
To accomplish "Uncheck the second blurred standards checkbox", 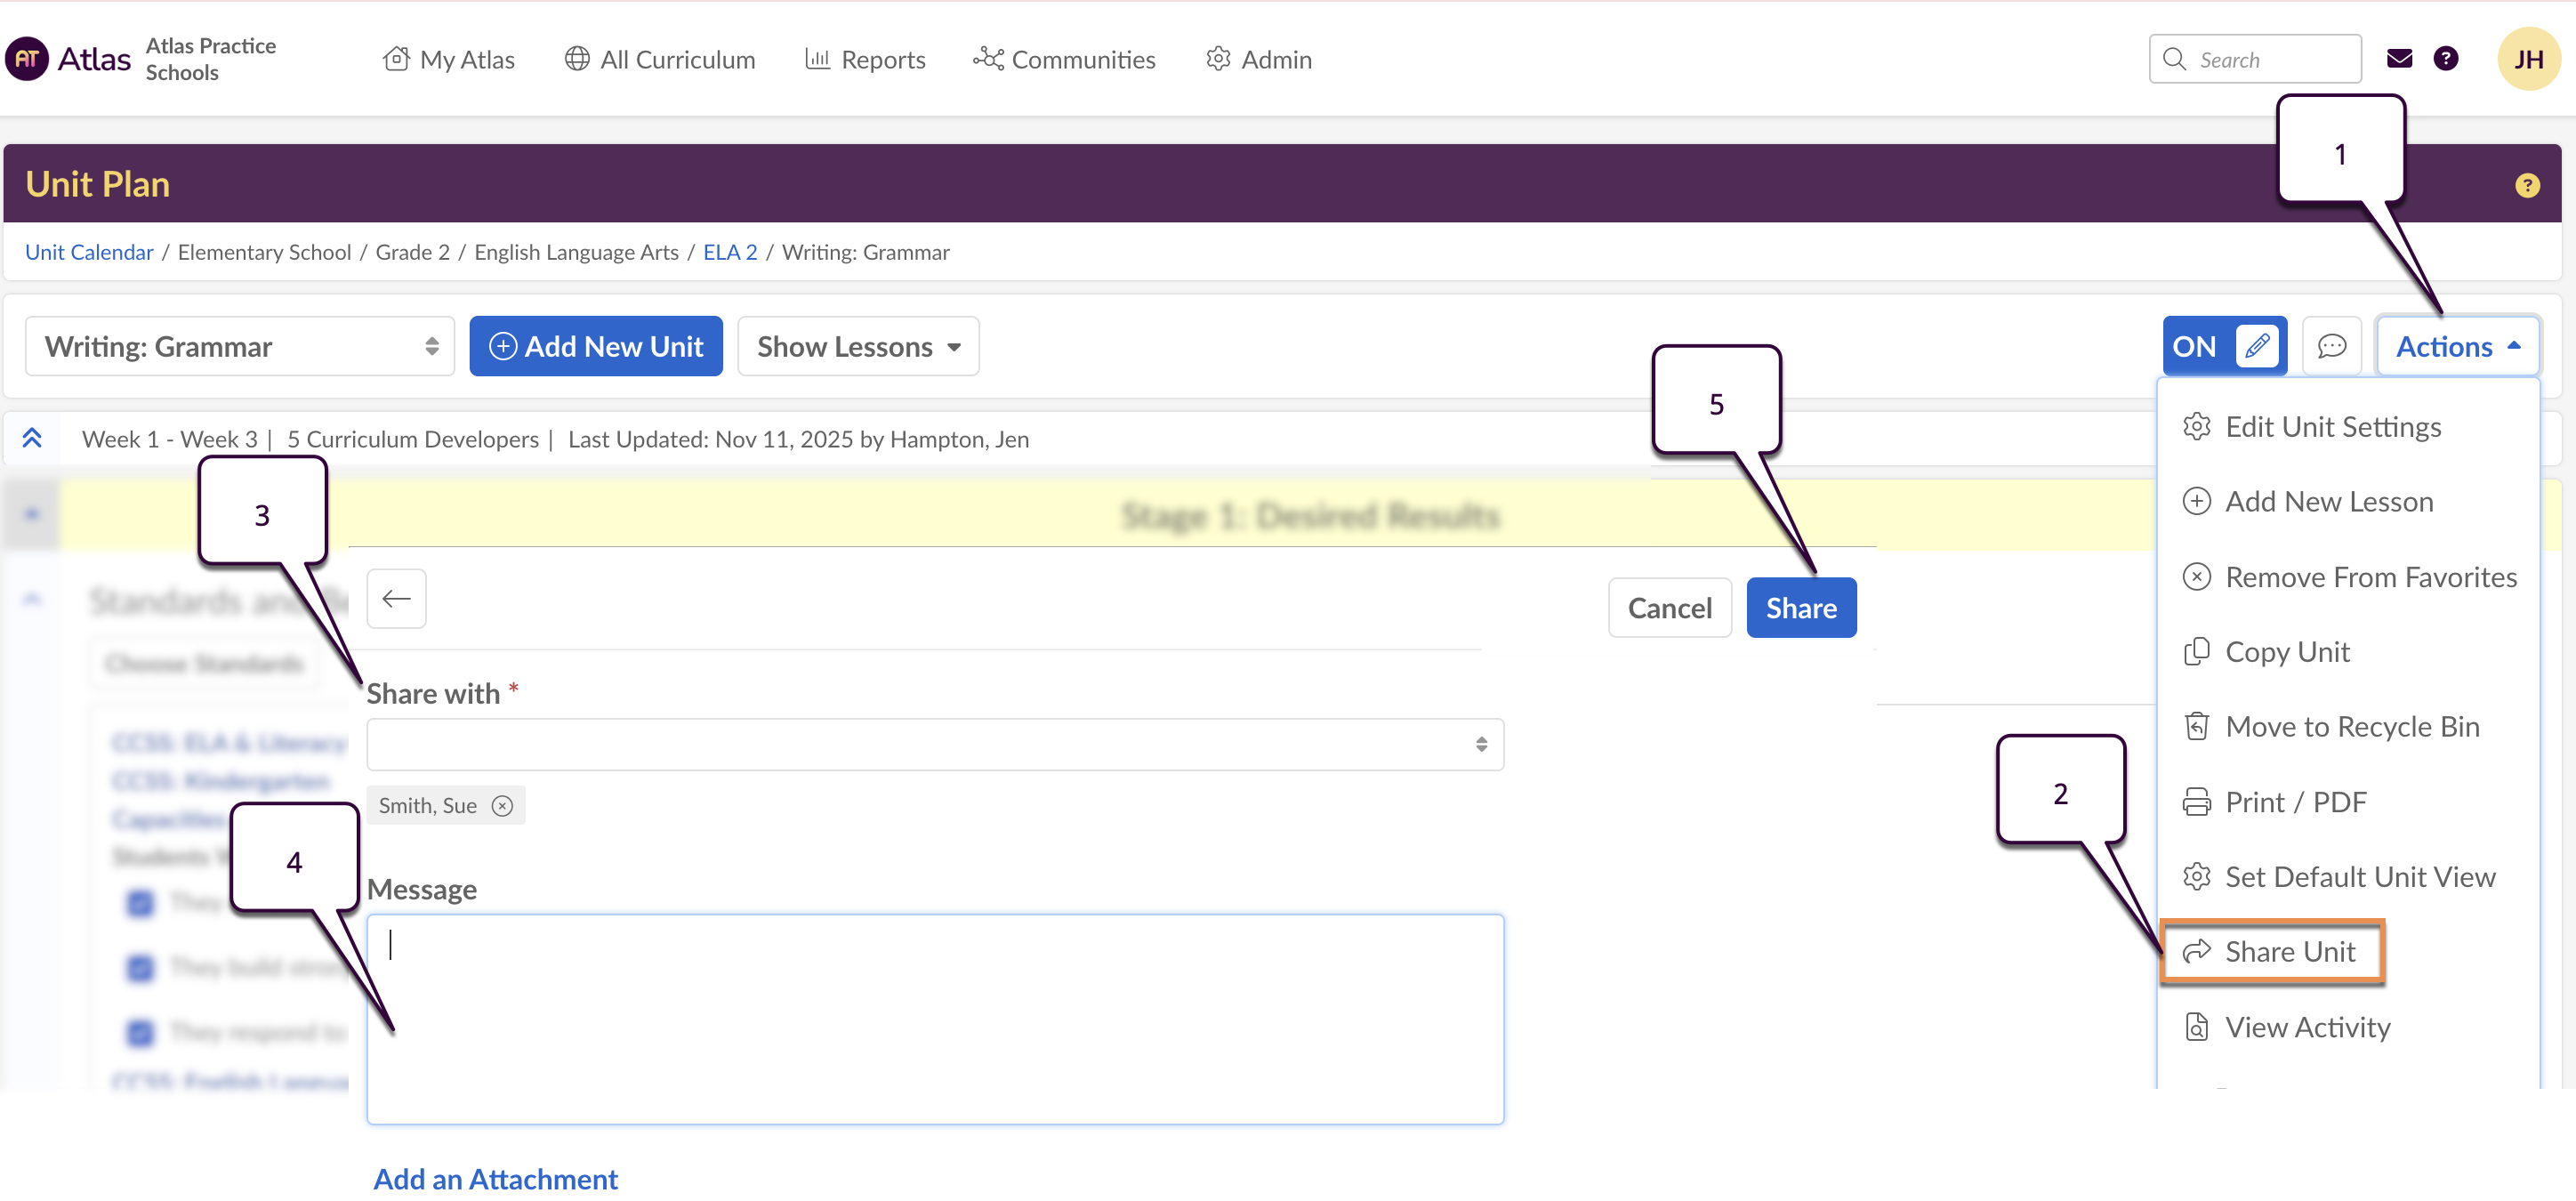I will coord(141,968).
